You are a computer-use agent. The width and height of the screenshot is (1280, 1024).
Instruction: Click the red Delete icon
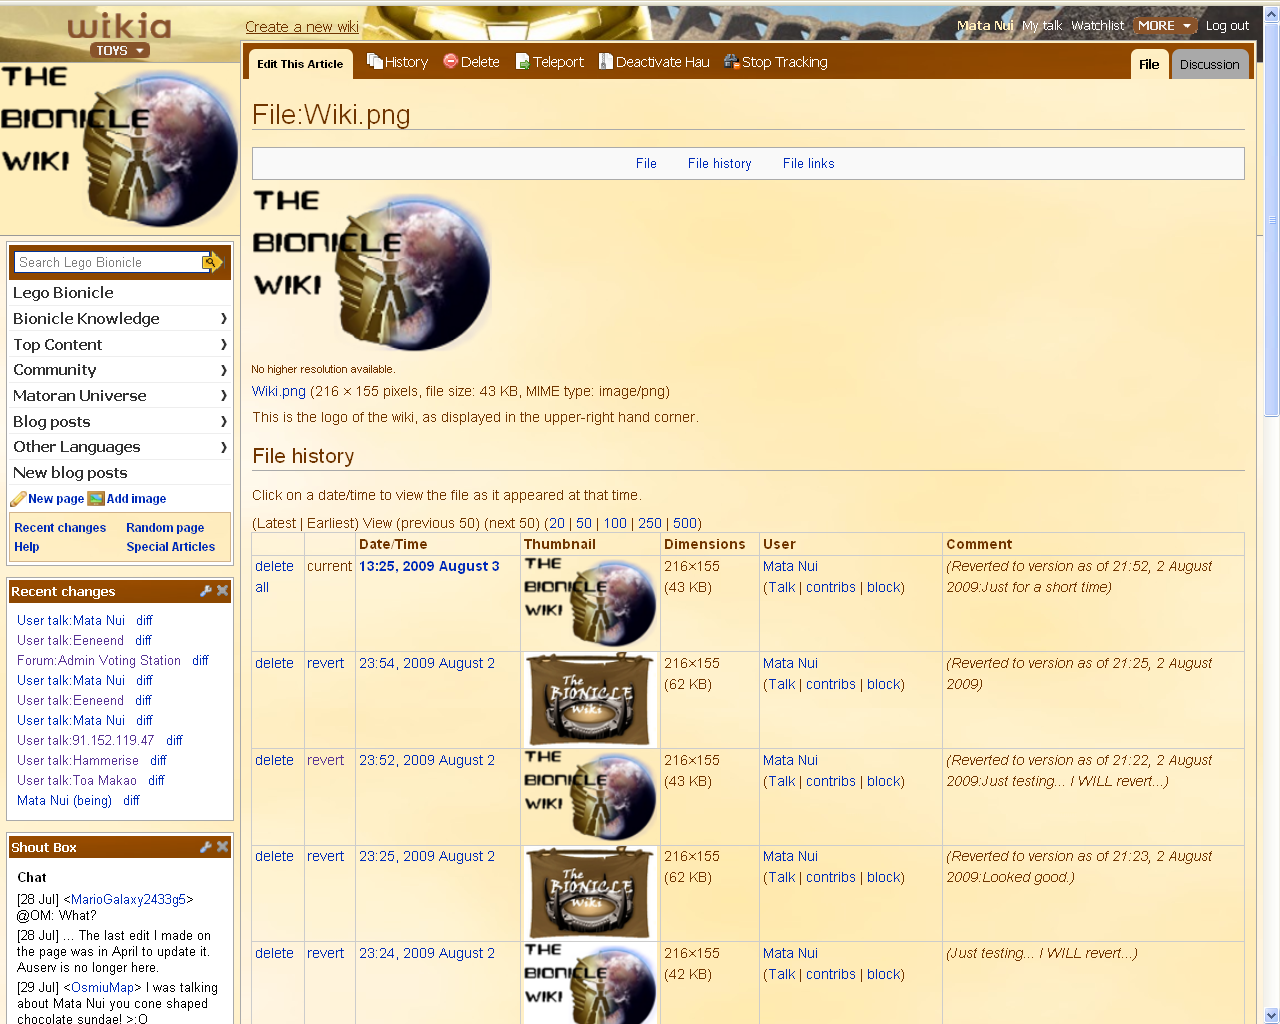click(x=450, y=62)
